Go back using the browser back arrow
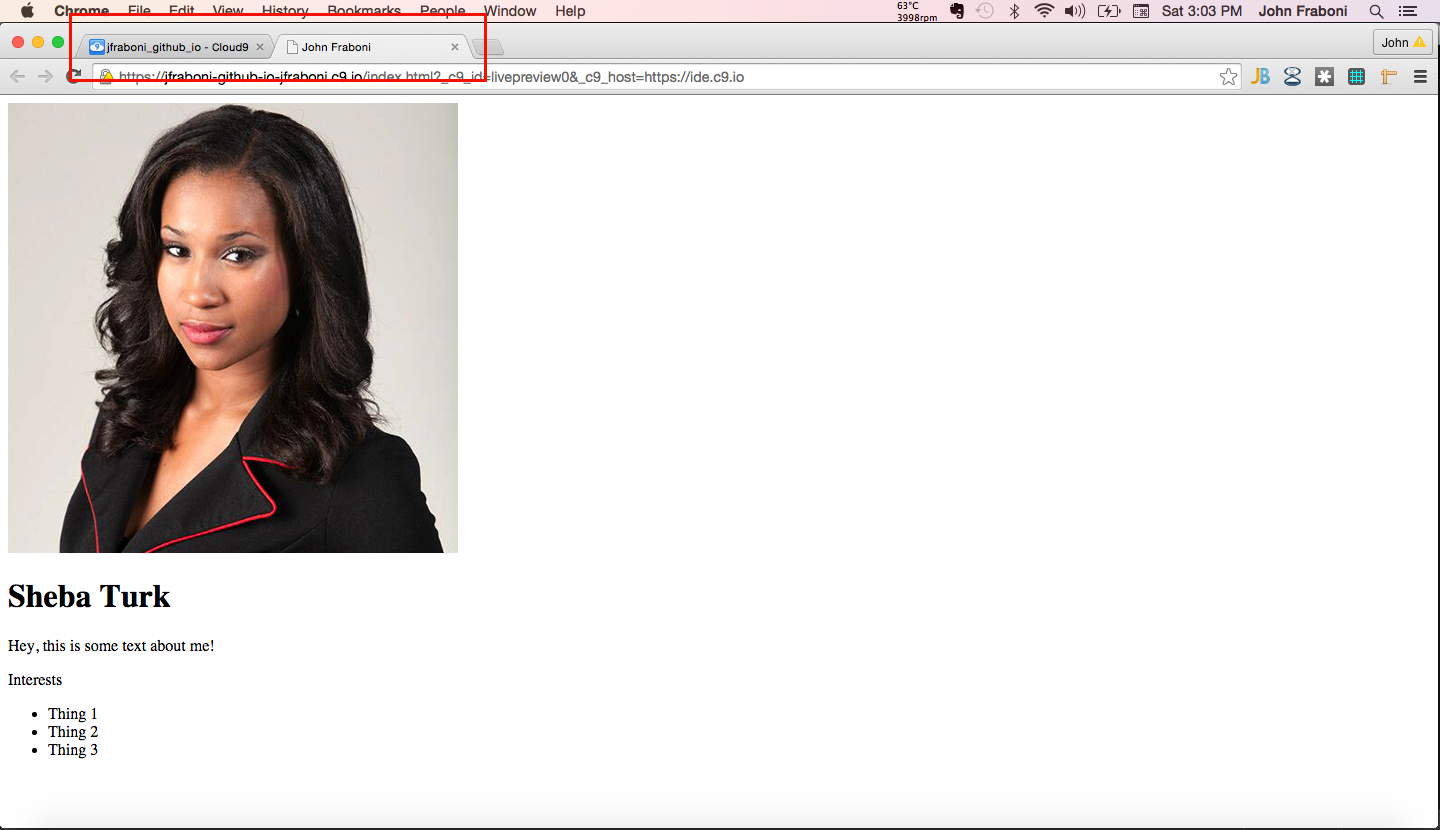This screenshot has width=1440, height=830. 18,77
